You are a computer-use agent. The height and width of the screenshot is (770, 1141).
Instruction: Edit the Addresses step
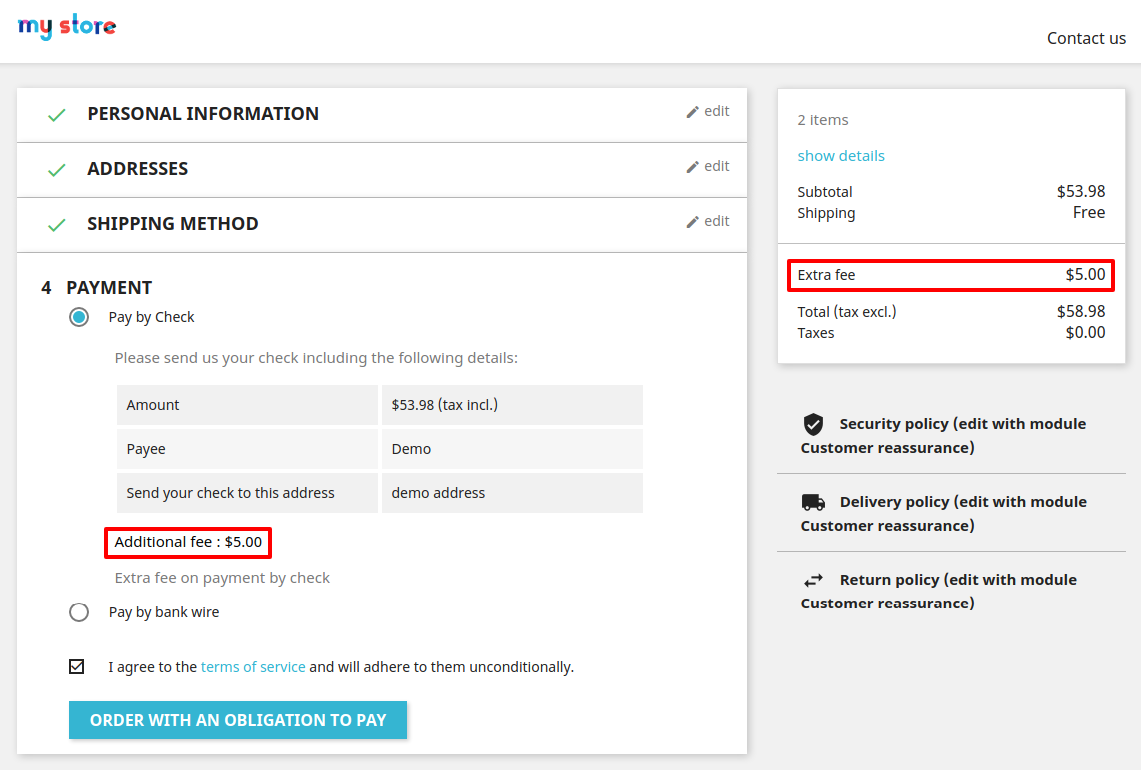(708, 166)
